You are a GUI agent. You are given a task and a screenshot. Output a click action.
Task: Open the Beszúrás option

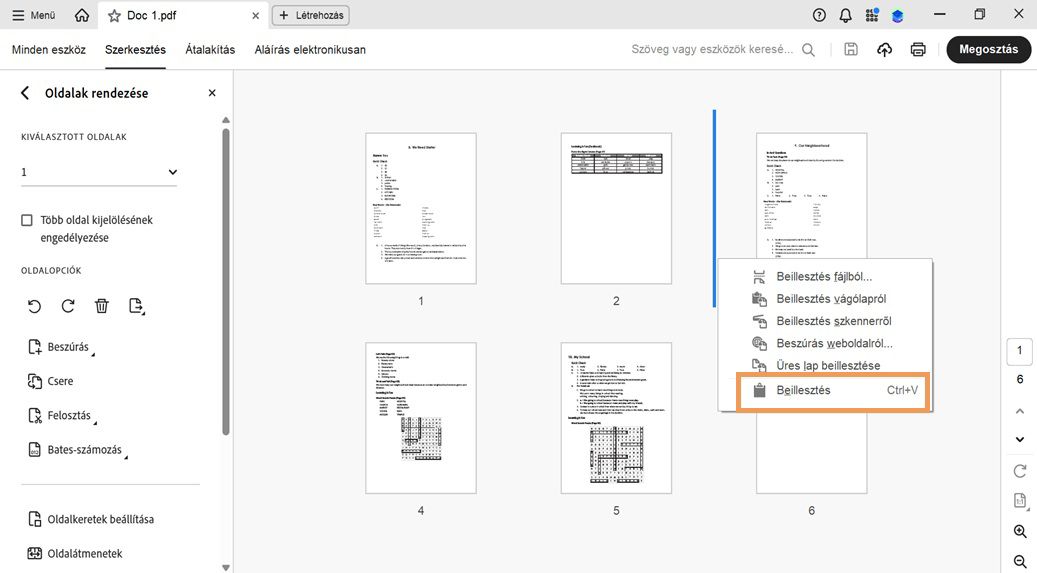(59, 347)
